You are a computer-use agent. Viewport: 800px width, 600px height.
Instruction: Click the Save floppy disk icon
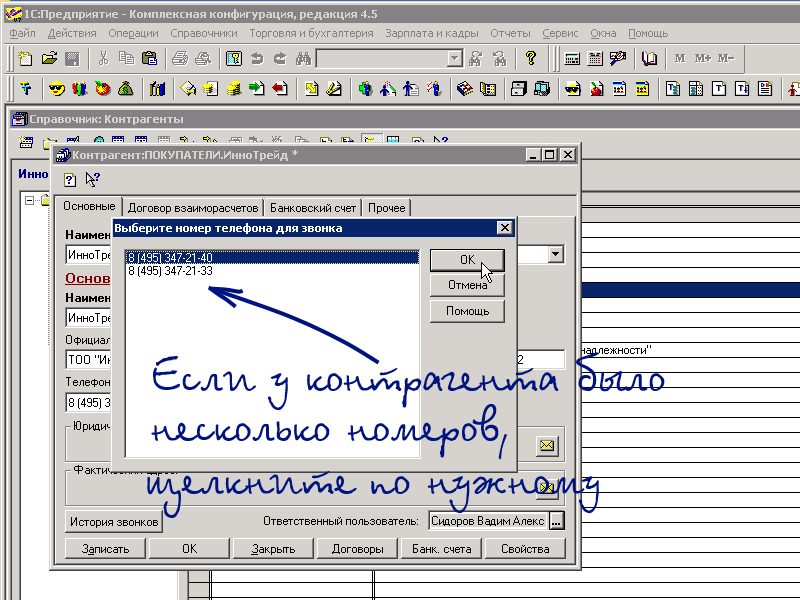[x=72, y=59]
